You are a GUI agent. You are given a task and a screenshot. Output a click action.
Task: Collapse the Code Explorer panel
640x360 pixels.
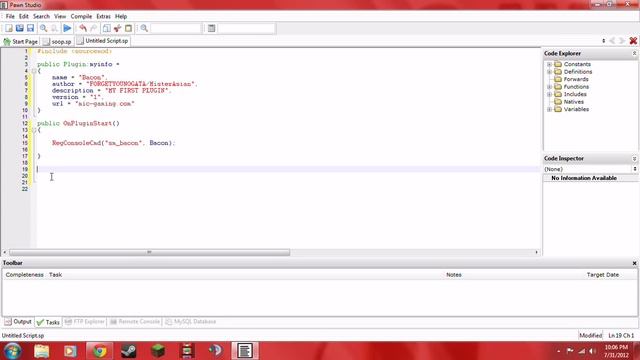pyautogui.click(x=634, y=53)
